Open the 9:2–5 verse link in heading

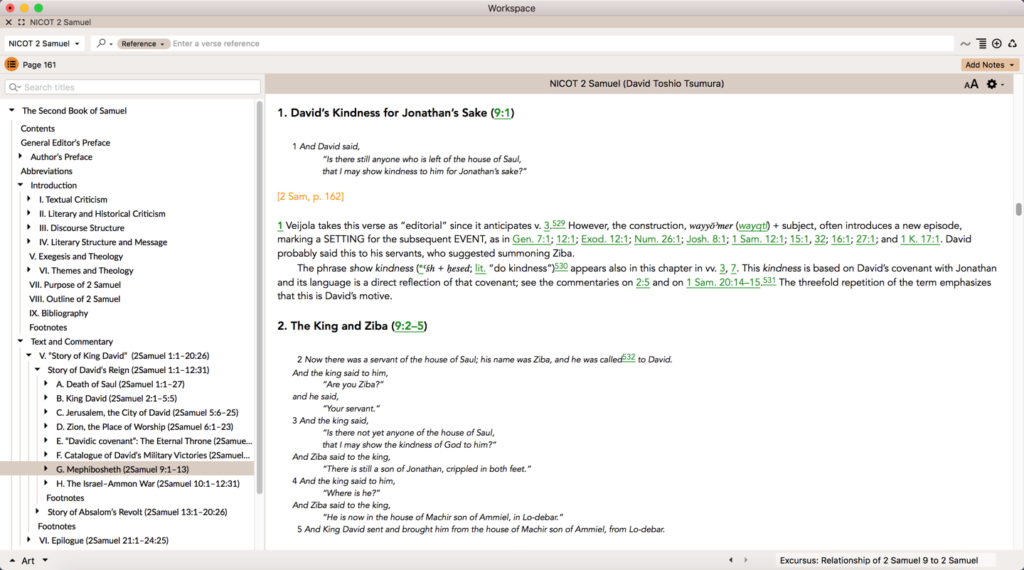pos(409,326)
